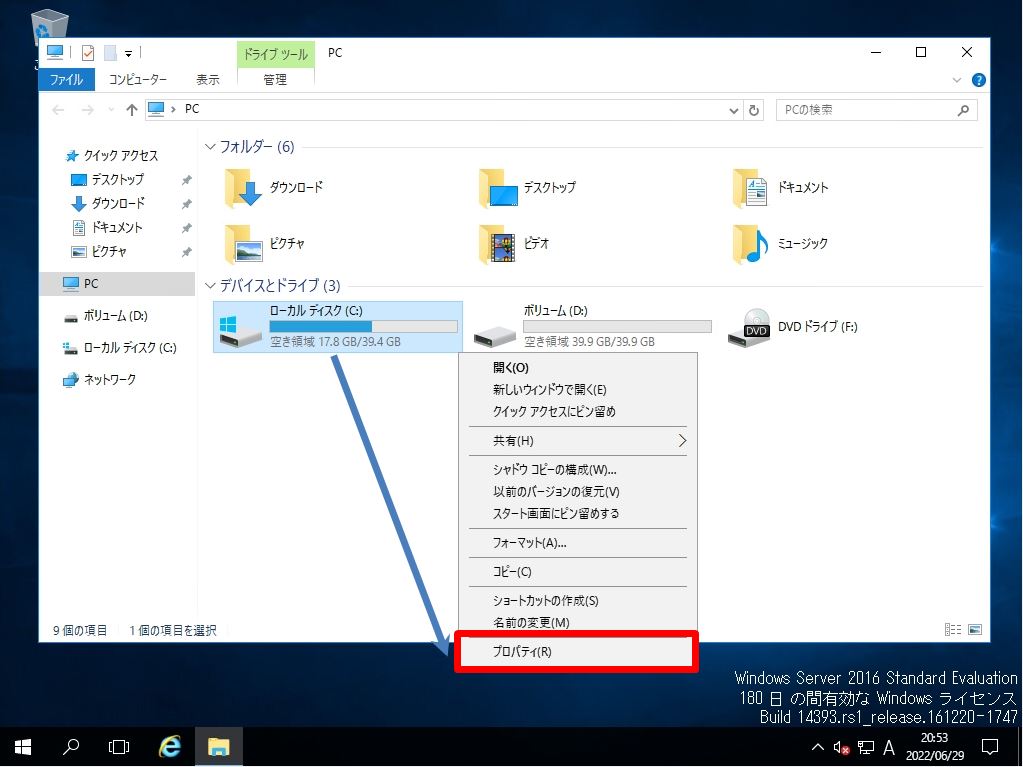
Task: Select the DVD ドライブ (F:) item
Action: coord(793,327)
